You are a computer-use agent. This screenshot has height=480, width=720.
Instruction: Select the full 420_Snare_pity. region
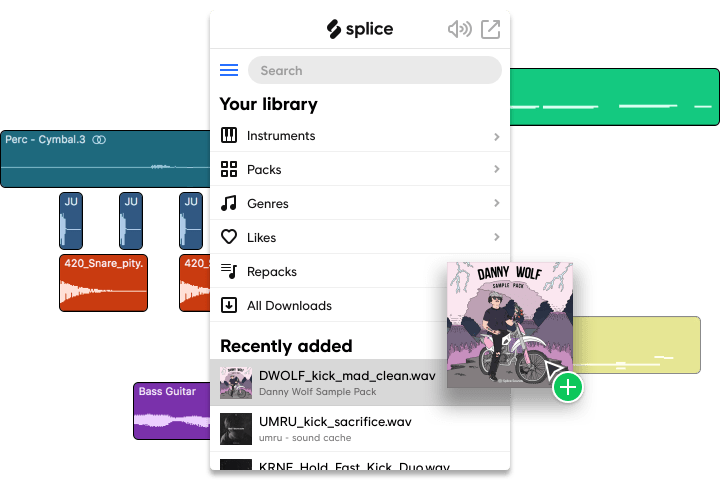pos(103,283)
